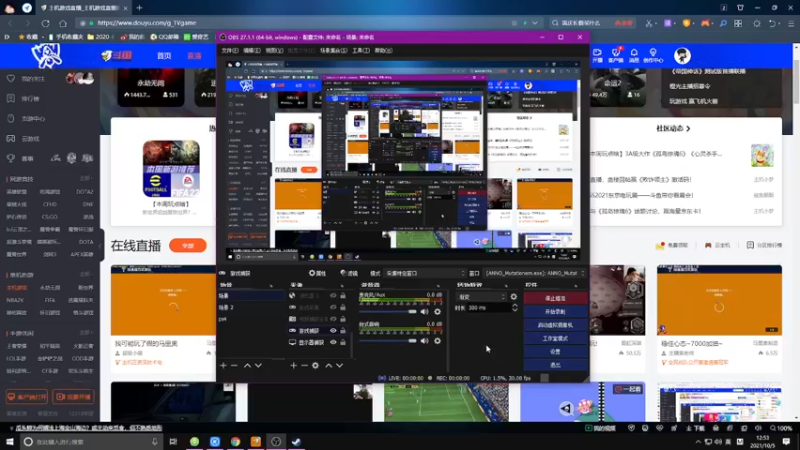Open OBS 帮助(H) menu

click(x=384, y=51)
